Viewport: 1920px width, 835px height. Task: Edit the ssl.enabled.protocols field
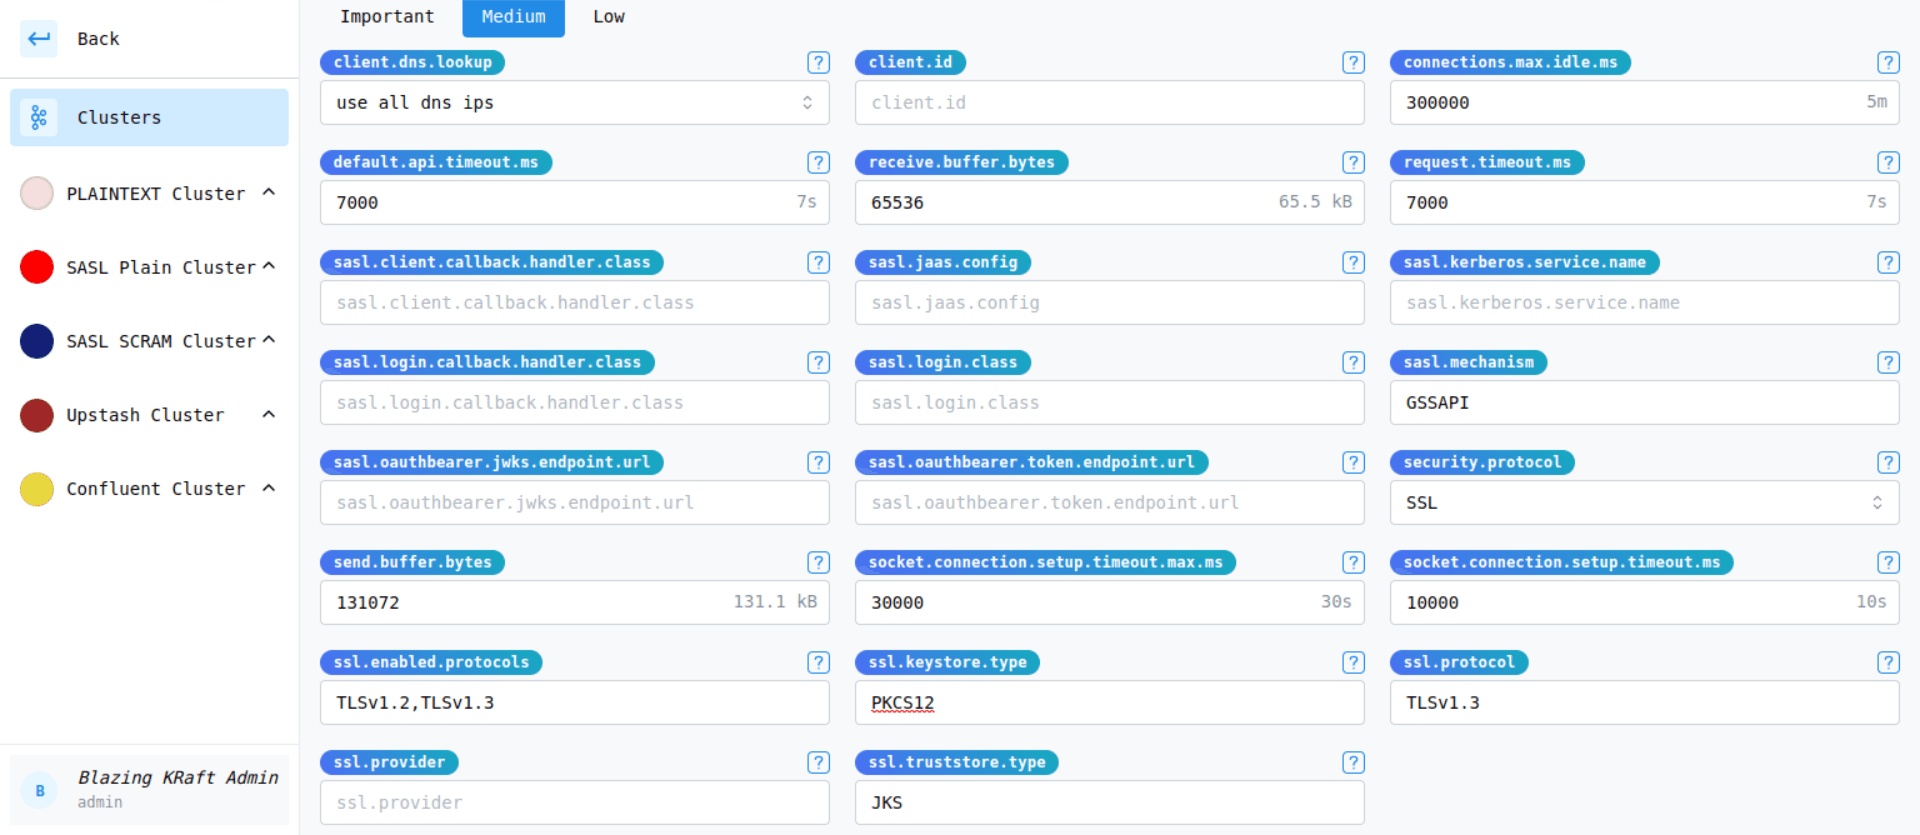tap(575, 702)
